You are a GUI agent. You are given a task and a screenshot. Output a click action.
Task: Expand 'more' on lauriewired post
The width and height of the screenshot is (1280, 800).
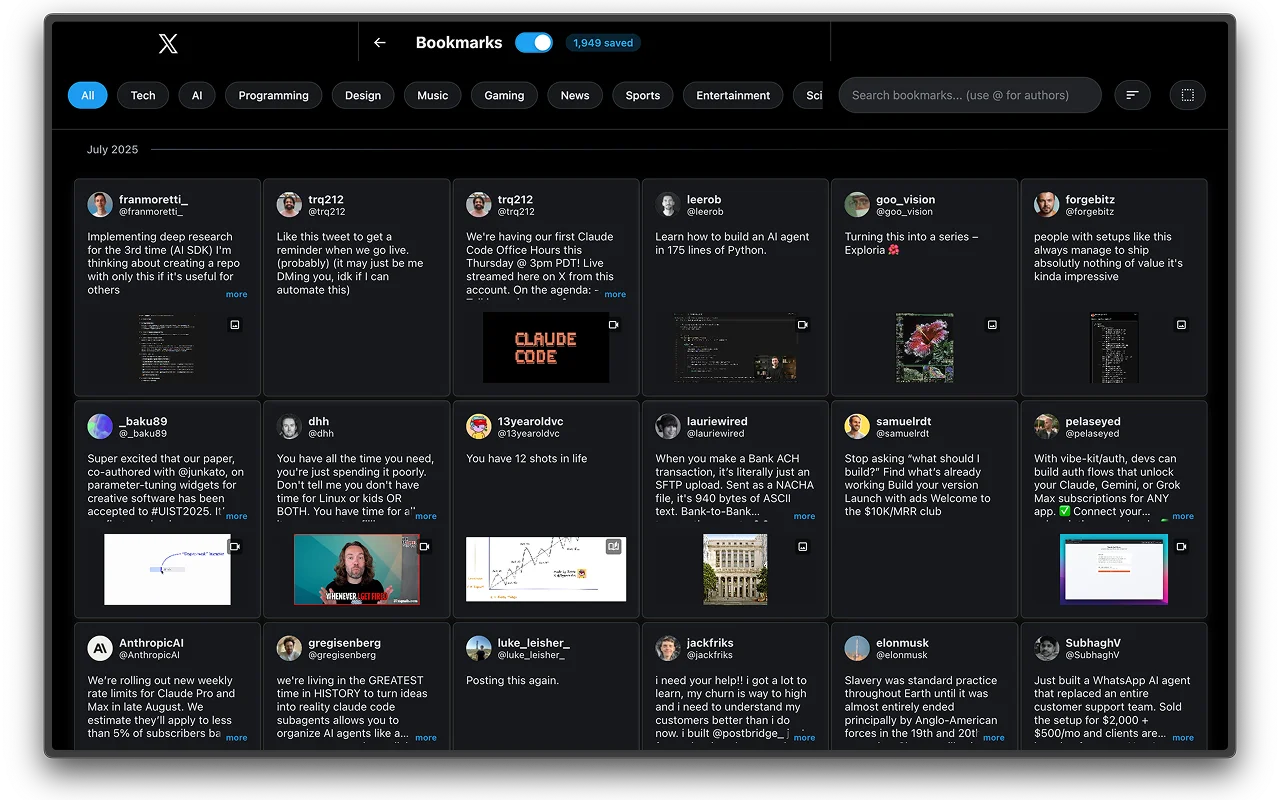pos(804,516)
